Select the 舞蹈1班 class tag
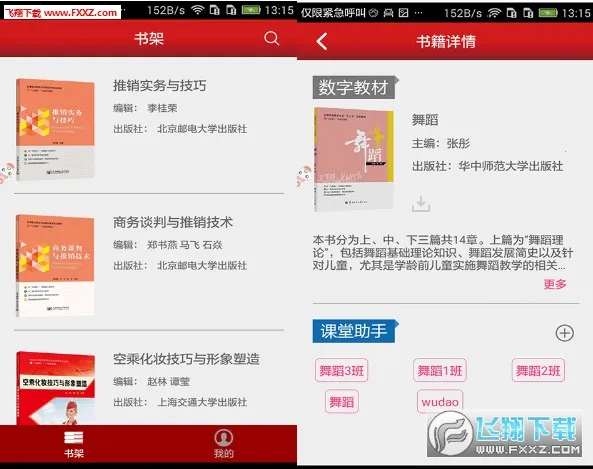593x469 pixels. (x=439, y=370)
